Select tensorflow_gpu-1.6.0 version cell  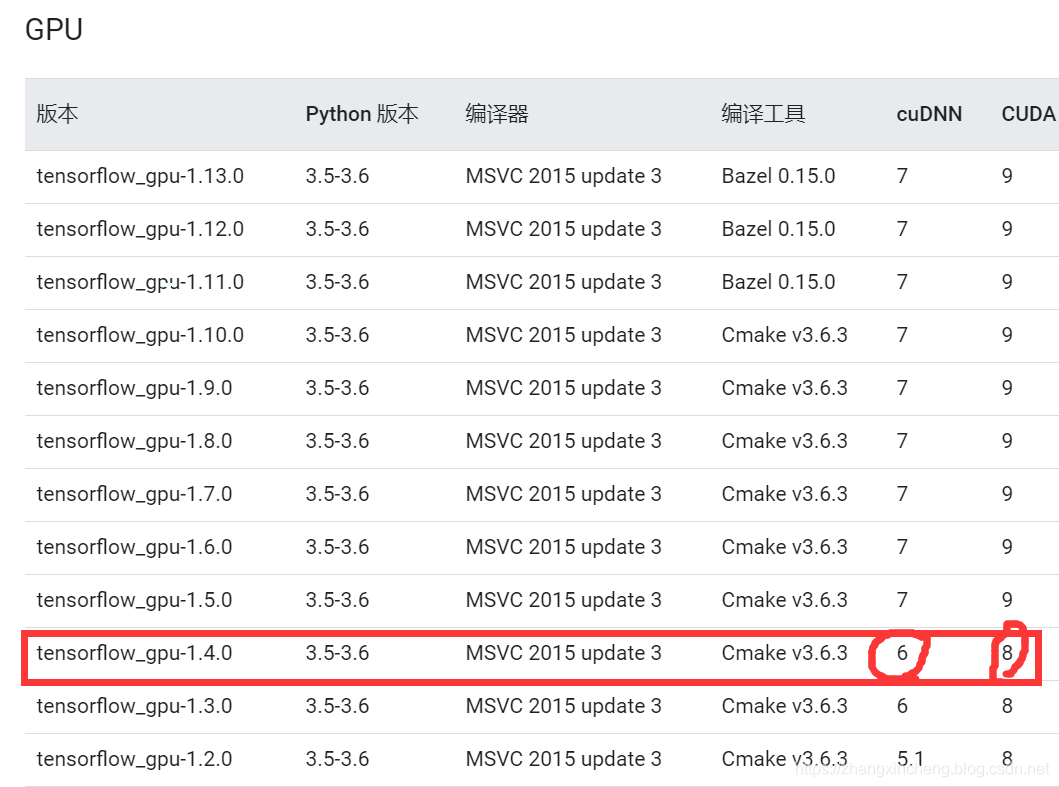click(134, 547)
